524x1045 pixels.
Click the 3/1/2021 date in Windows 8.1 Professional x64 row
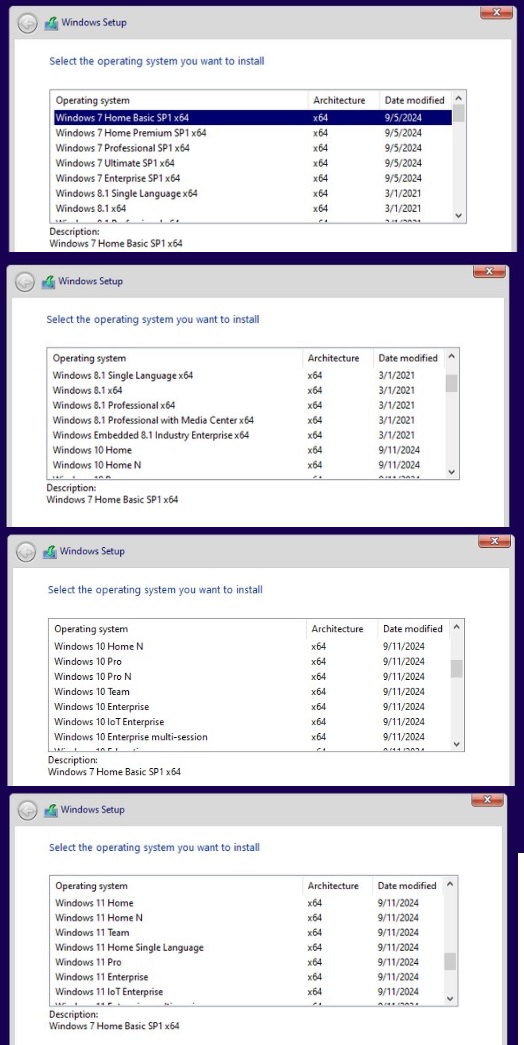(396, 405)
